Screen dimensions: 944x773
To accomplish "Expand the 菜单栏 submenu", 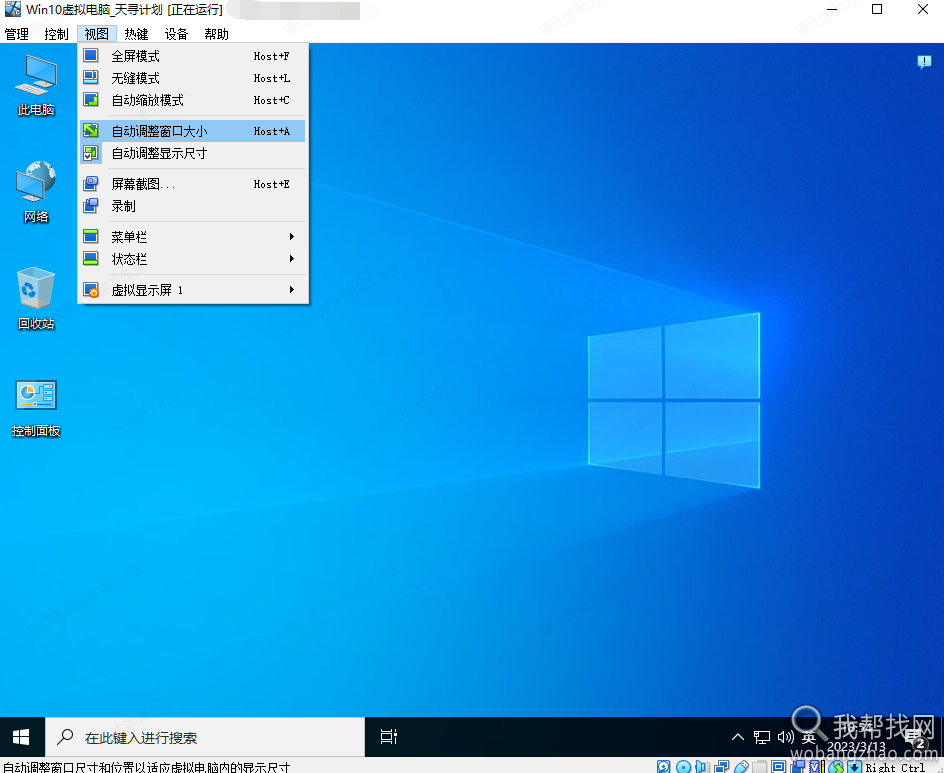I will [x=193, y=237].
